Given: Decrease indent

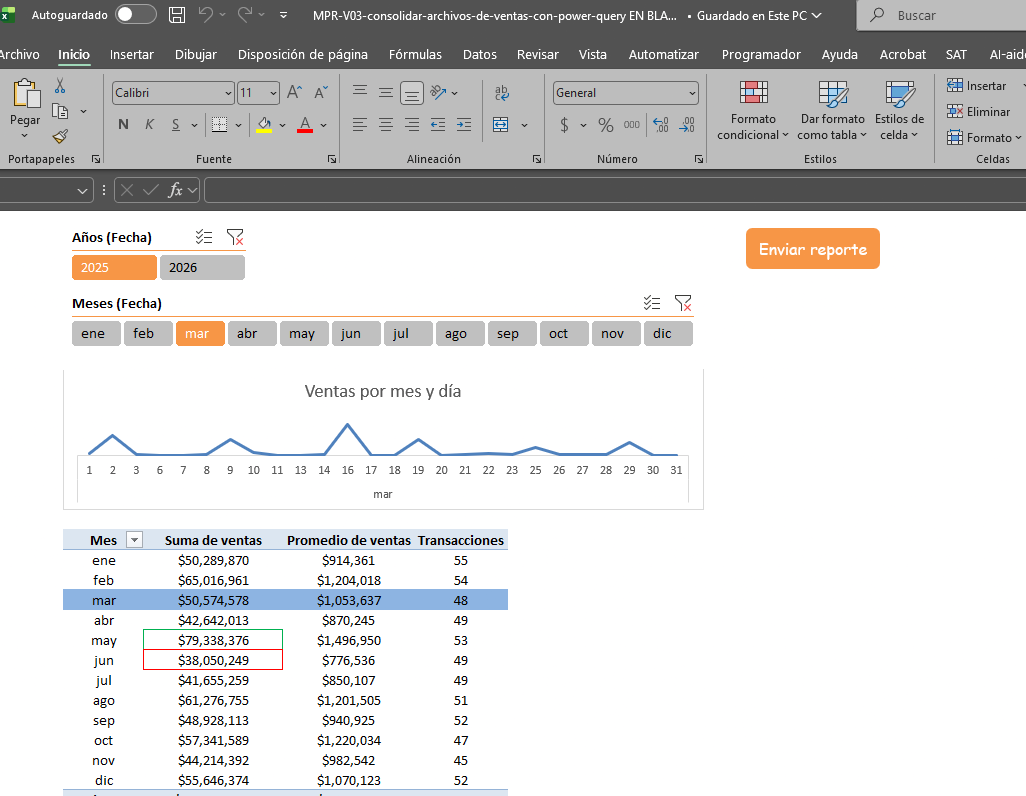Looking at the screenshot, I should point(438,124).
